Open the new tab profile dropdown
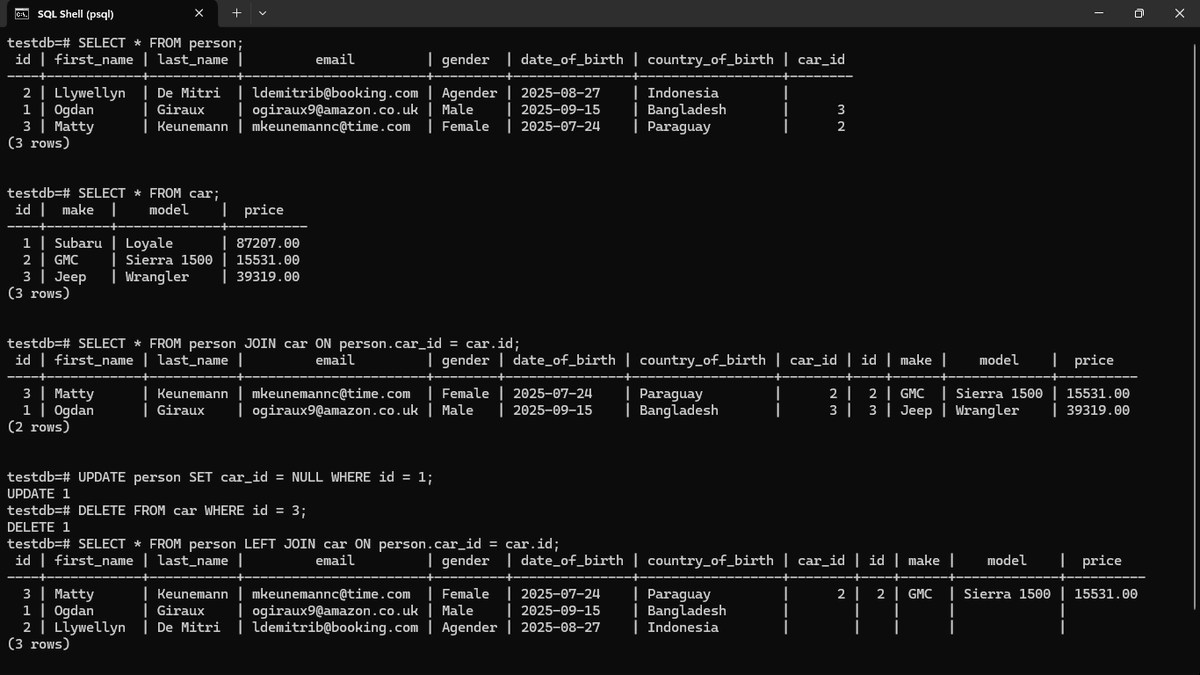Viewport: 1200px width, 675px height. pos(262,13)
